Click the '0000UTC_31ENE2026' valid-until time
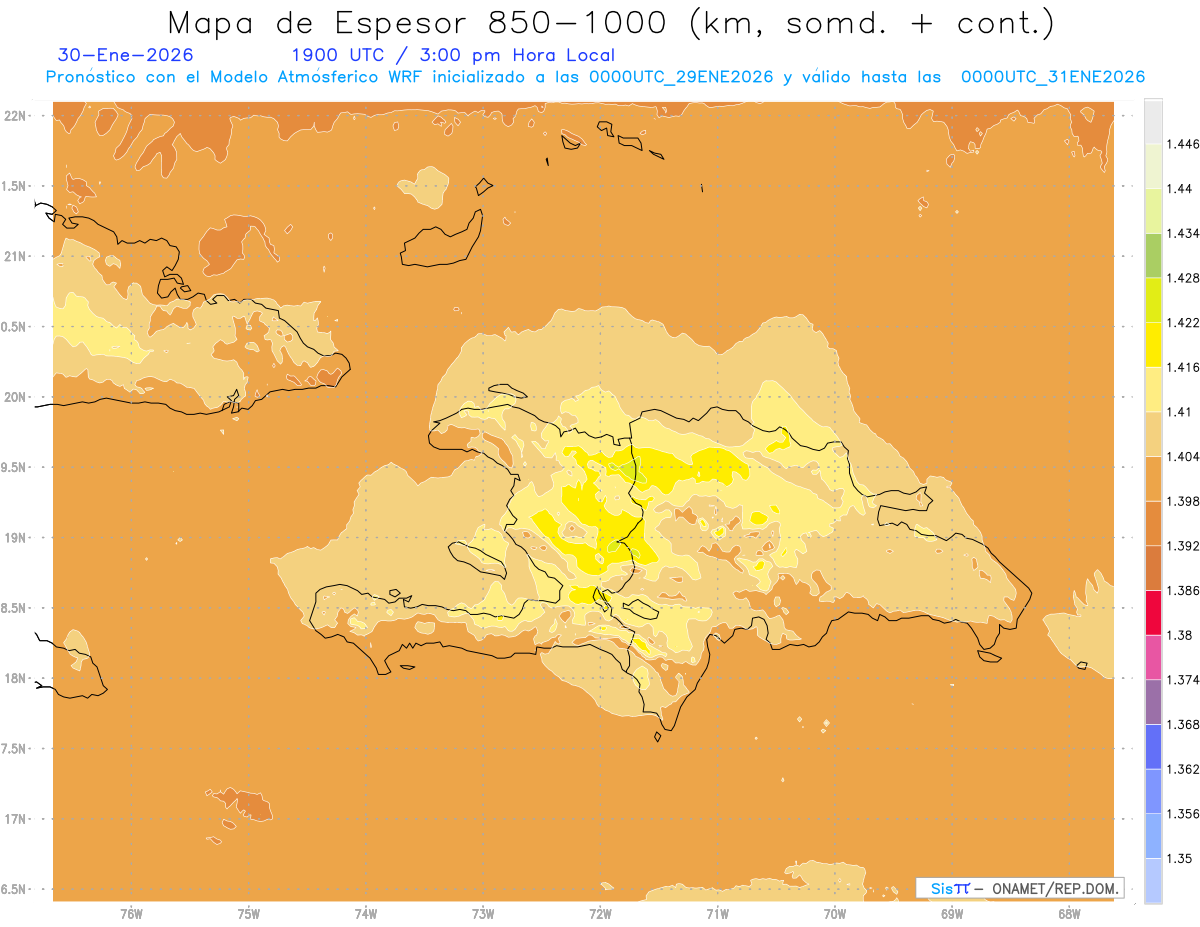This screenshot has width=1200, height=927. point(1052,77)
